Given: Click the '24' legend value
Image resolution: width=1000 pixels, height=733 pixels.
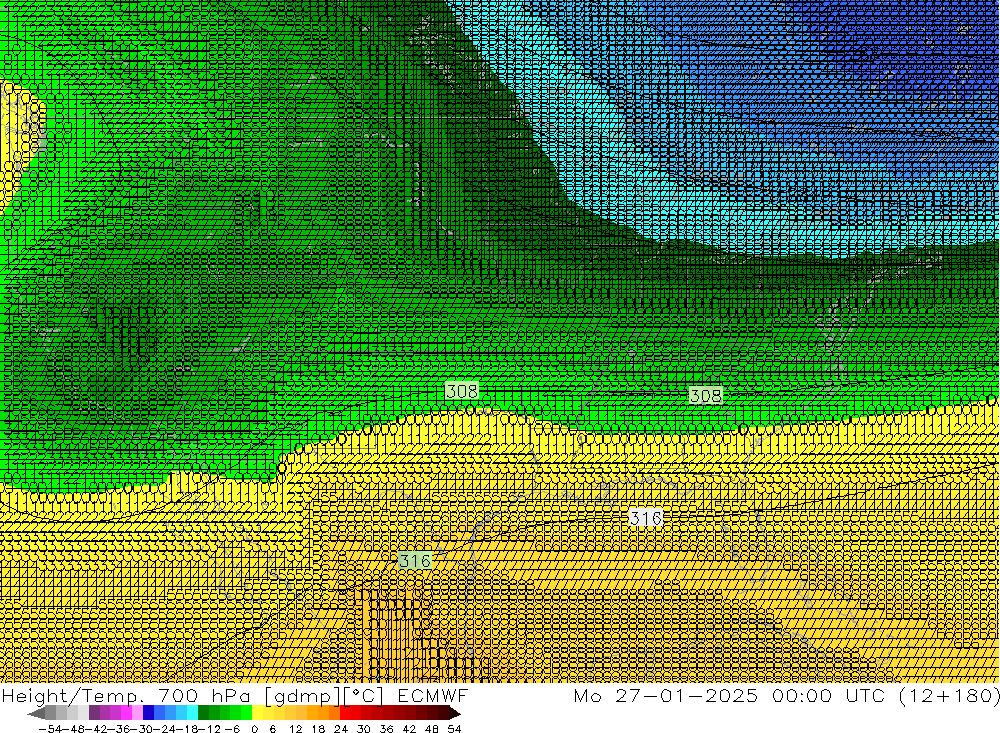Looking at the screenshot, I should pyautogui.click(x=341, y=729).
